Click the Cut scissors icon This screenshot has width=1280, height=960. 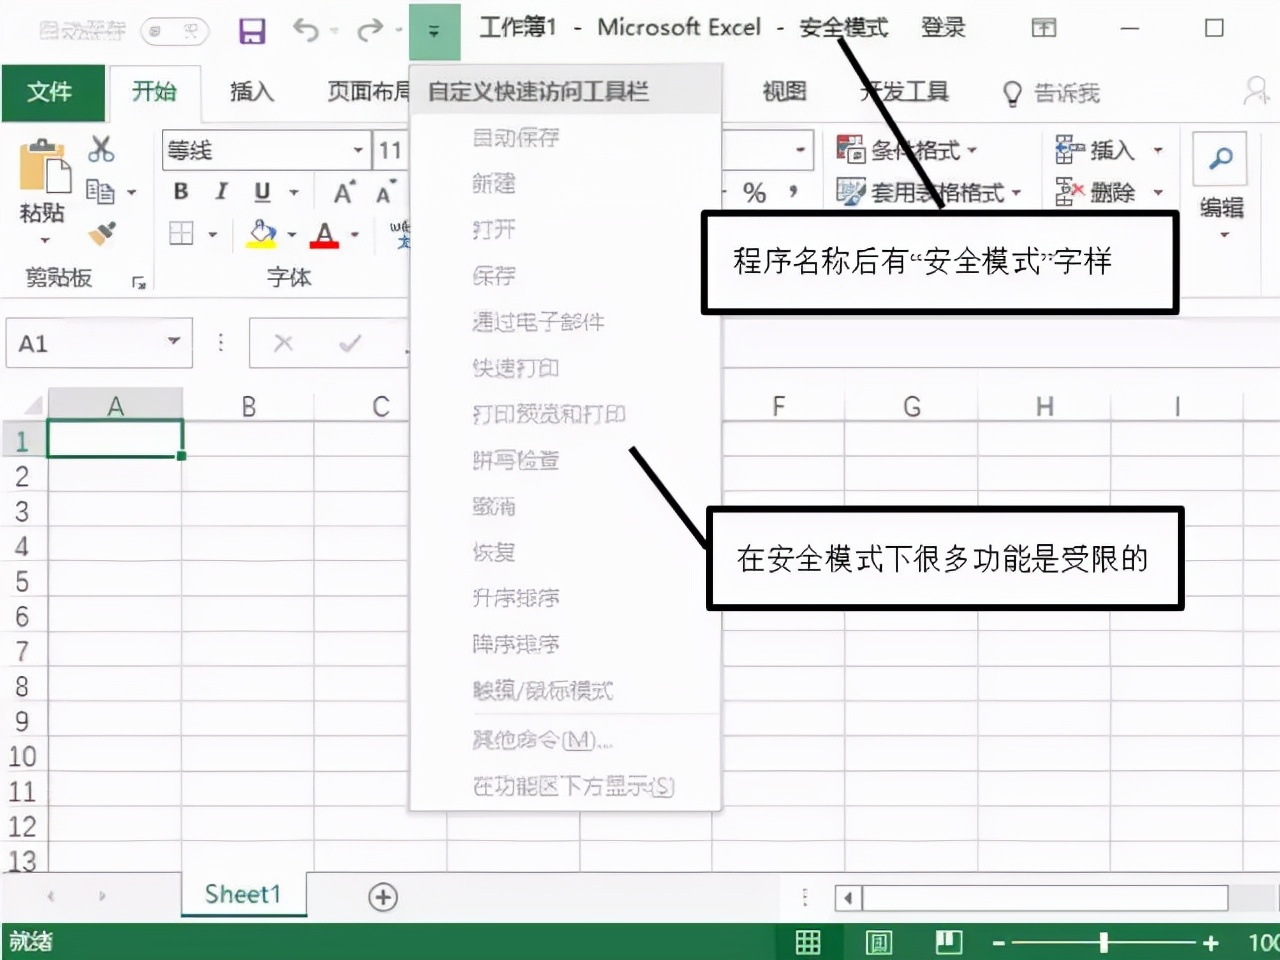tap(101, 149)
